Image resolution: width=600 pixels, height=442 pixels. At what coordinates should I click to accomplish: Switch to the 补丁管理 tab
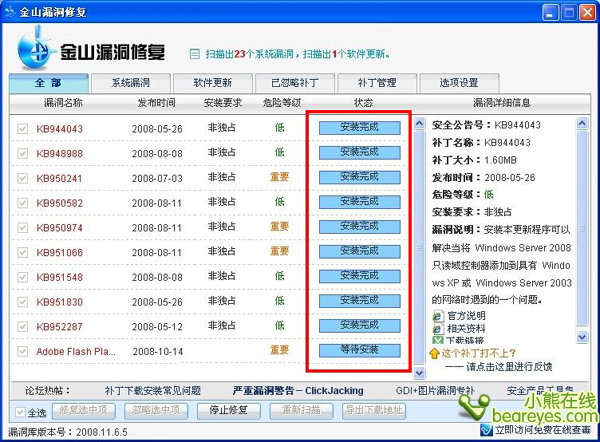tap(377, 83)
